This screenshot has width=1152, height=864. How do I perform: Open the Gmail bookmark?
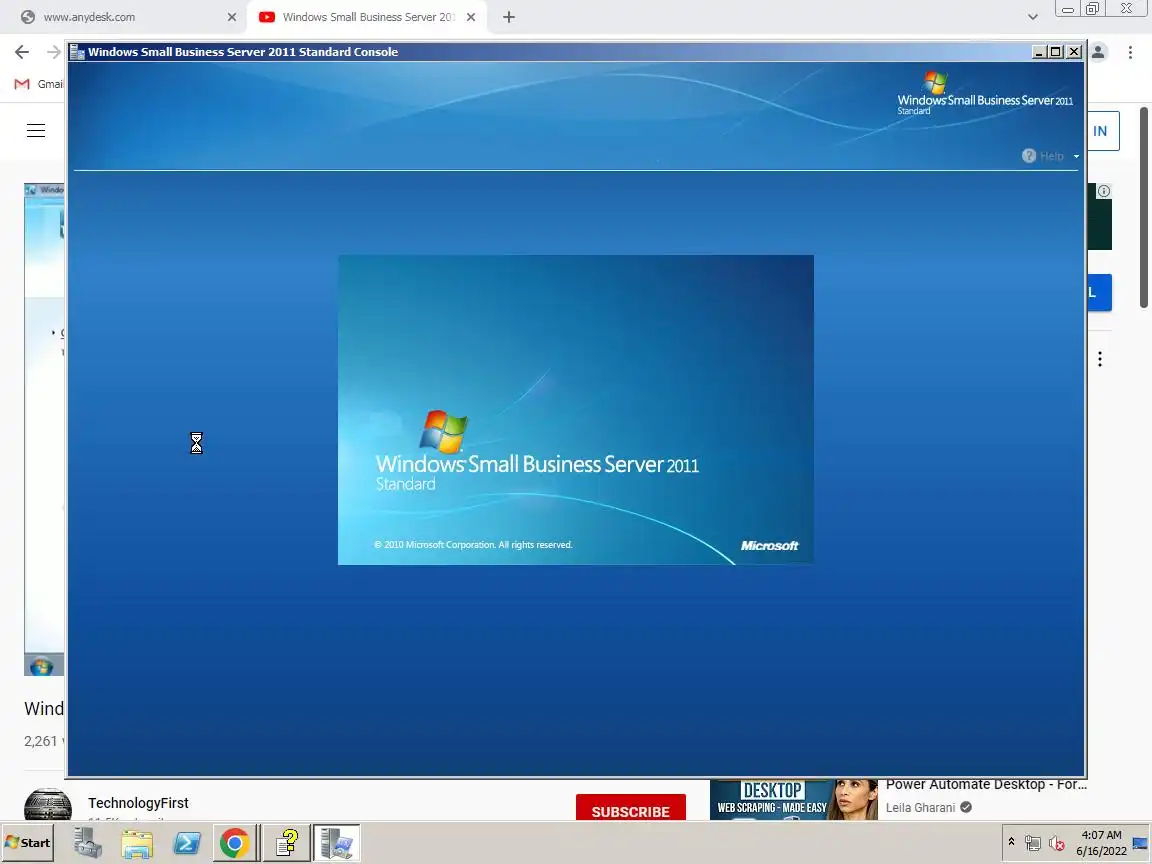[x=39, y=84]
